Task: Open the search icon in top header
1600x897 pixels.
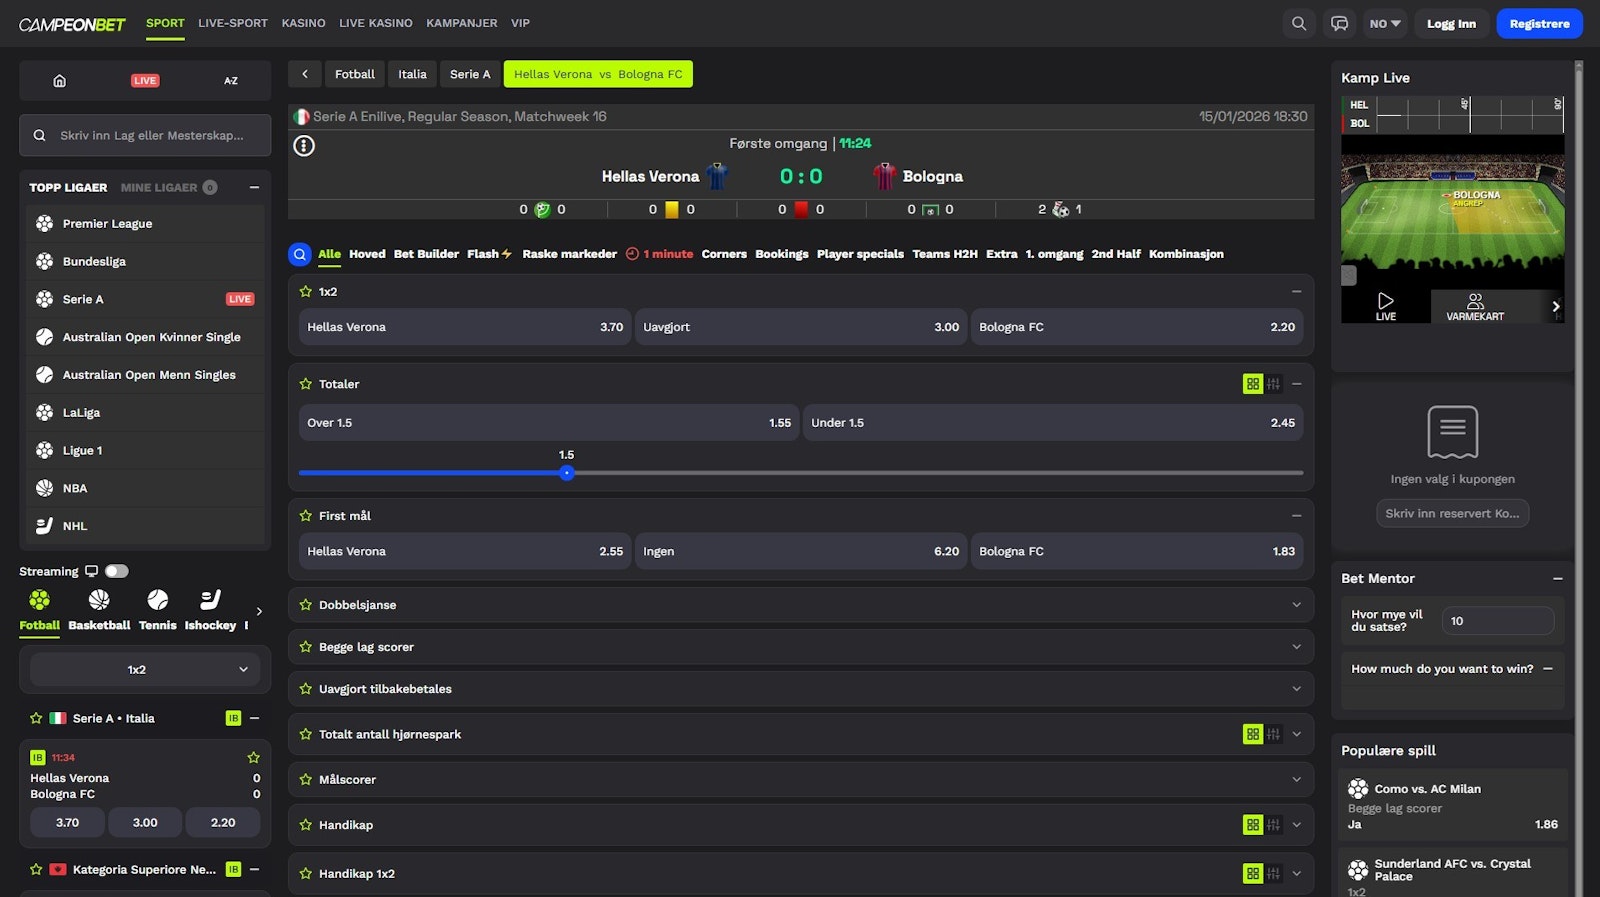Action: [1298, 23]
